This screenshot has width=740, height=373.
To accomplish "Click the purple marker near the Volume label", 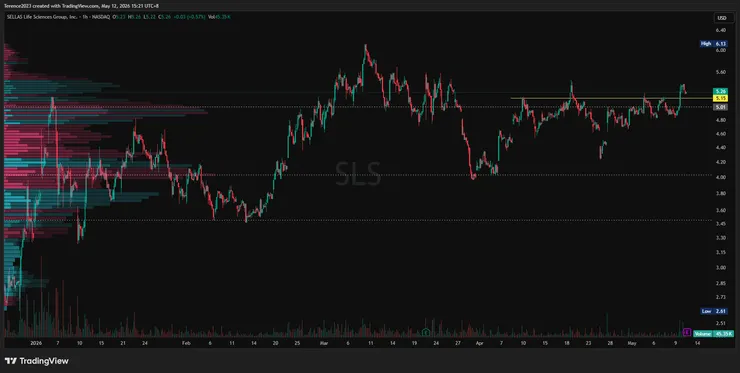I will tap(687, 333).
